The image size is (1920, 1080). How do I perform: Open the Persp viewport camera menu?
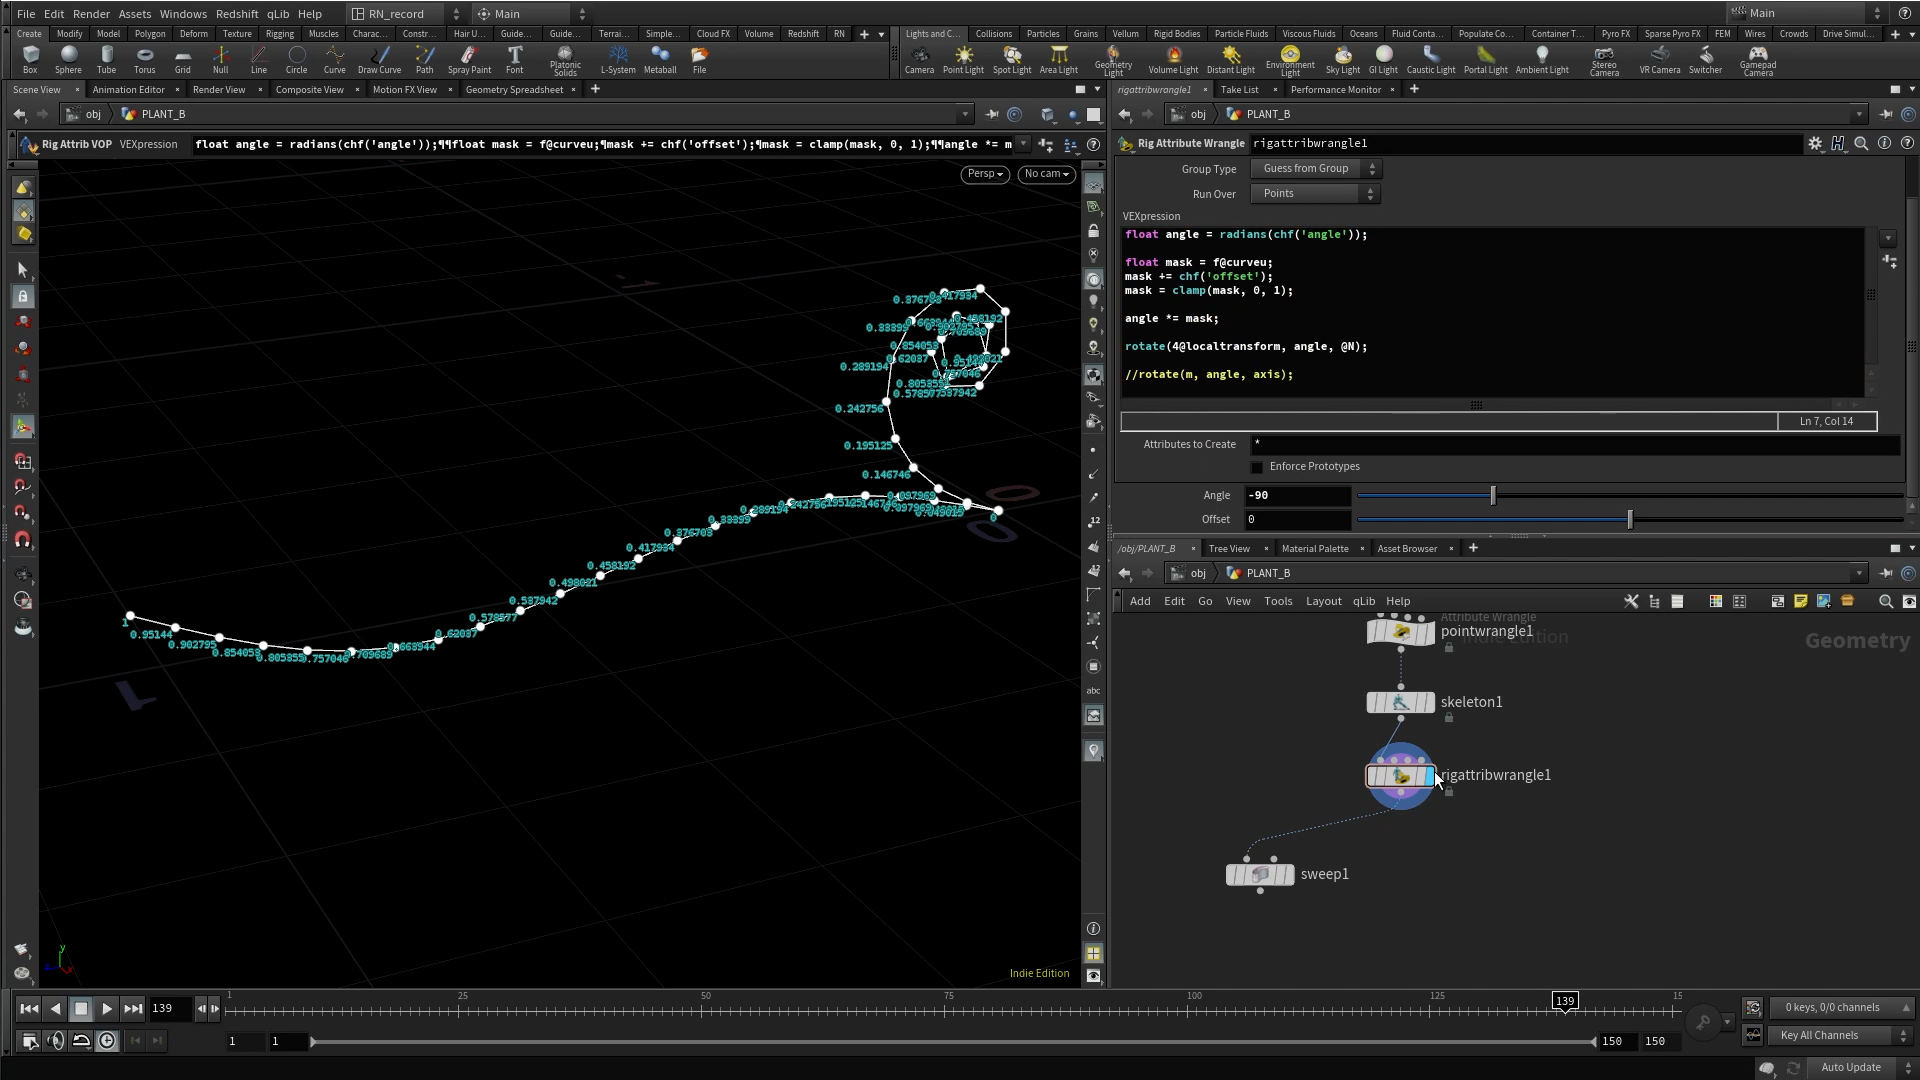tap(984, 174)
